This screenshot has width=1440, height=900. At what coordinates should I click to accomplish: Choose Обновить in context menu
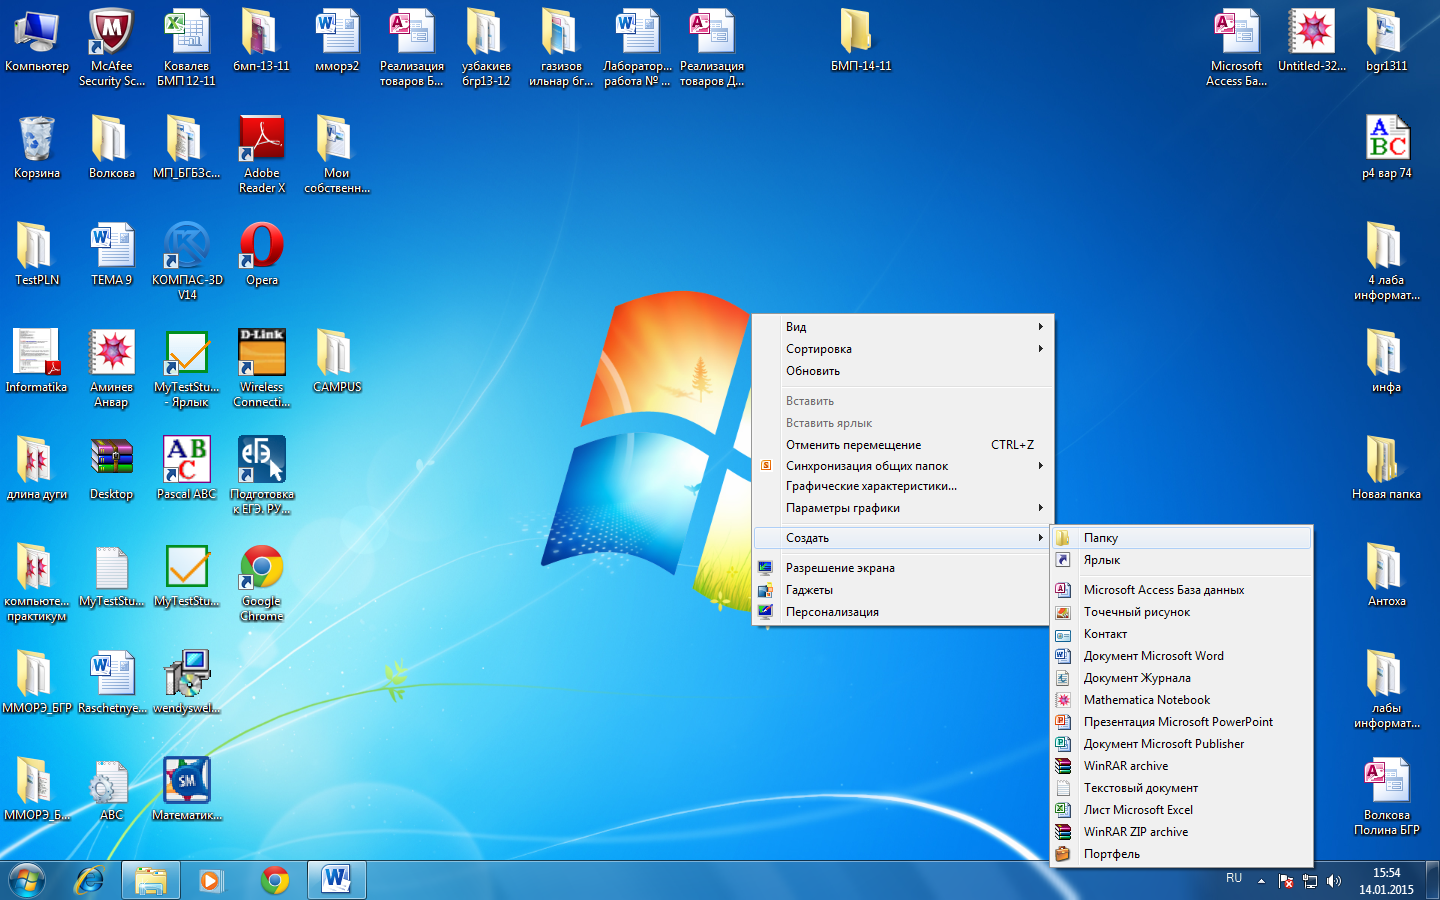pyautogui.click(x=903, y=371)
